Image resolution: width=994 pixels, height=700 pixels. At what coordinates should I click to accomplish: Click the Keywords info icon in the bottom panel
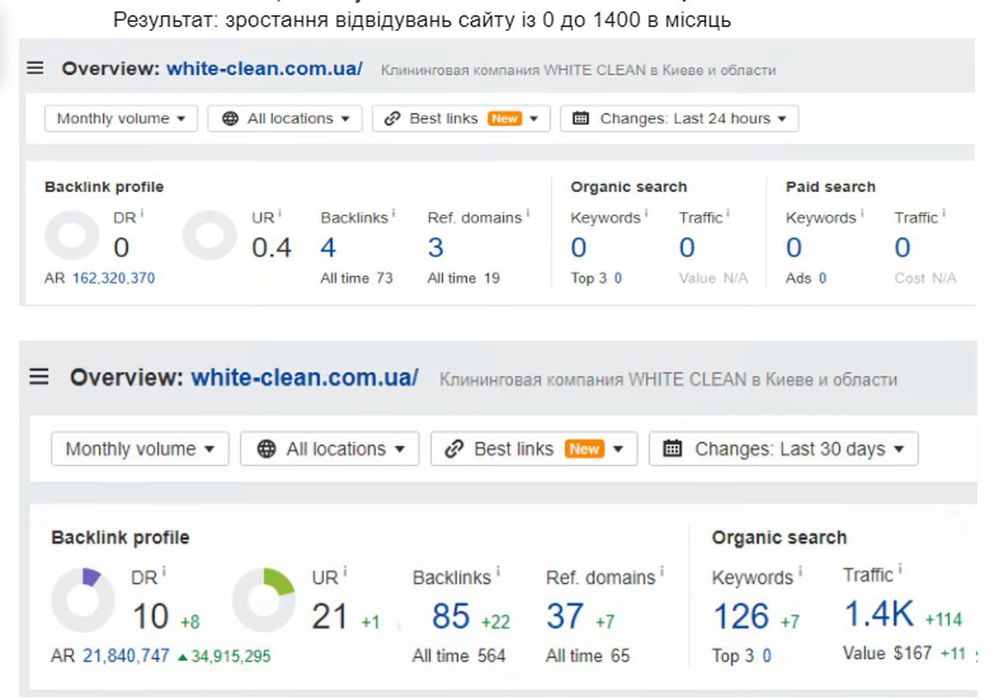point(800,573)
